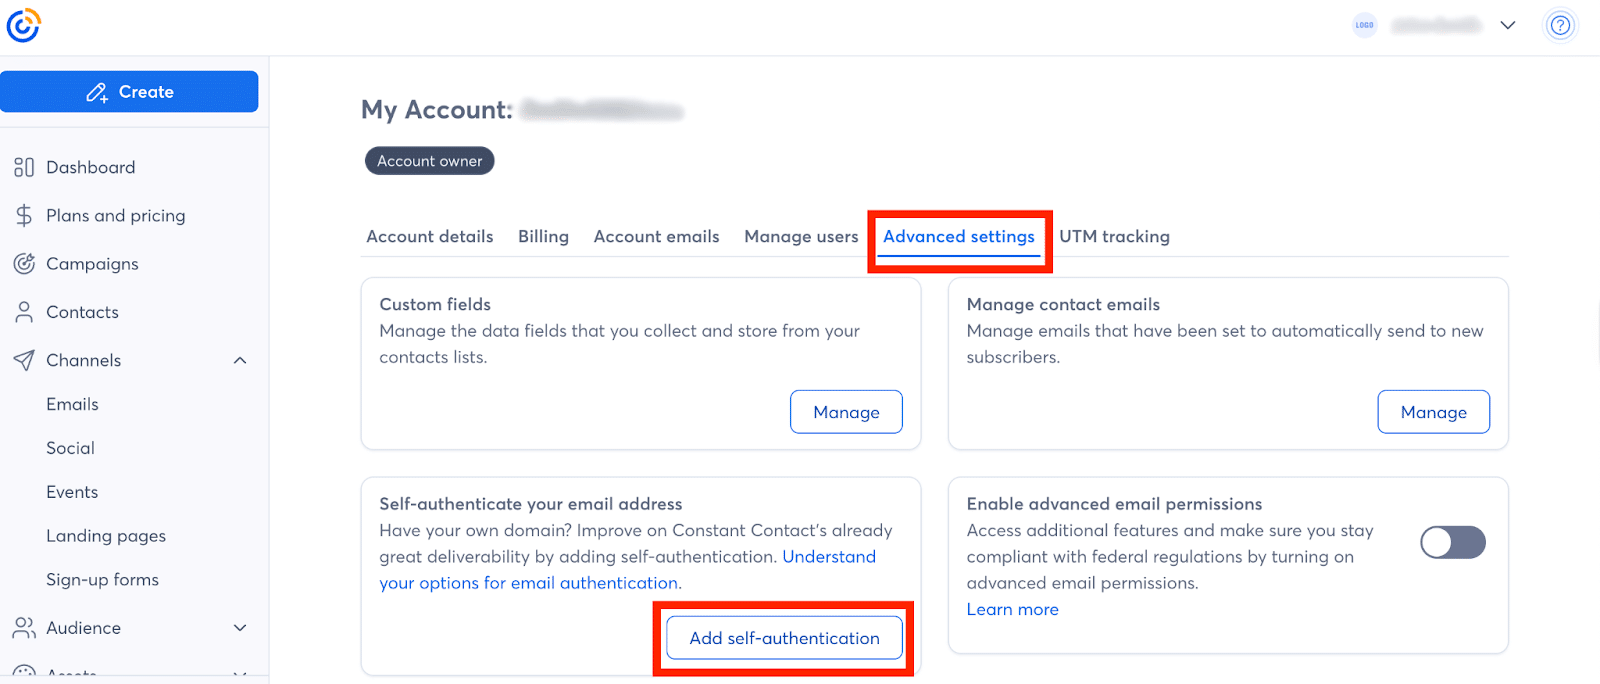Click the Contacts person icon
The width and height of the screenshot is (1600, 684).
tap(24, 312)
